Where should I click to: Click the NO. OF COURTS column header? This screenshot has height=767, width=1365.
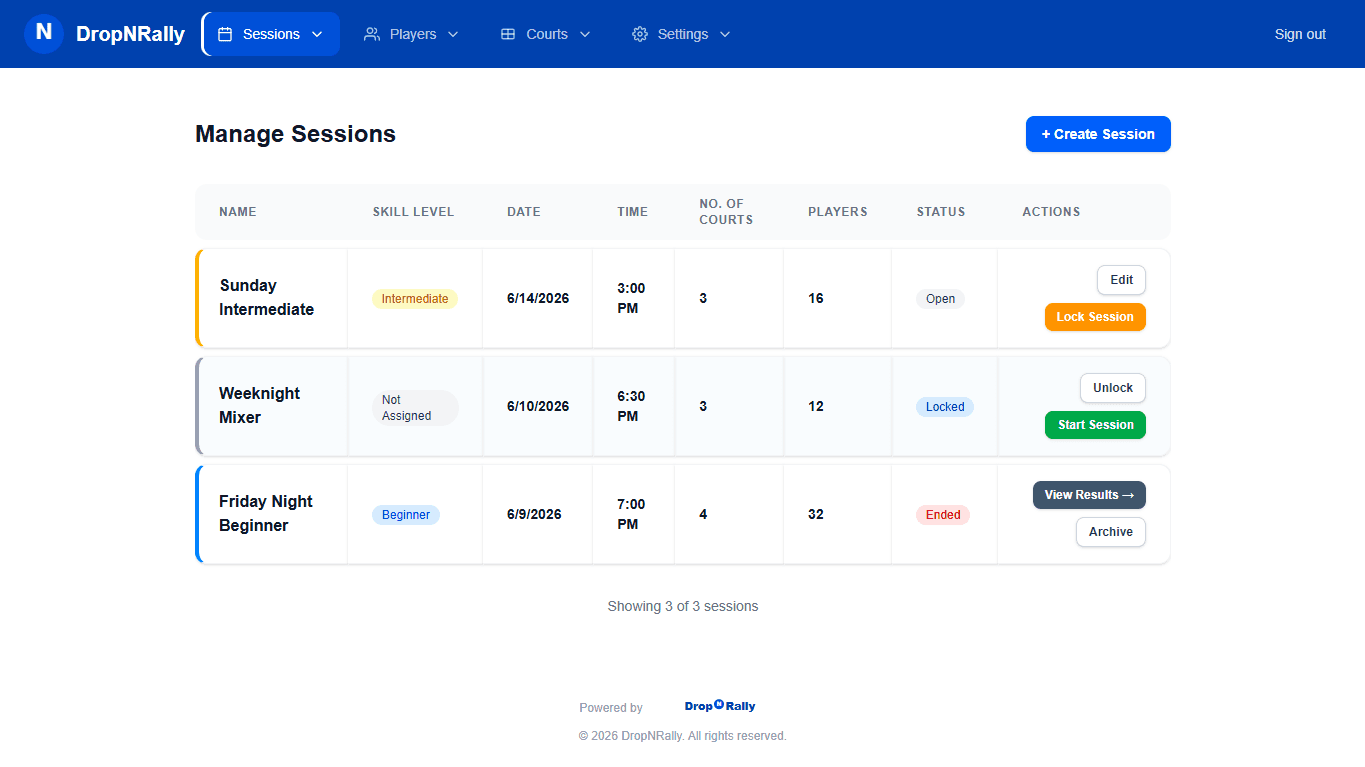coord(726,212)
